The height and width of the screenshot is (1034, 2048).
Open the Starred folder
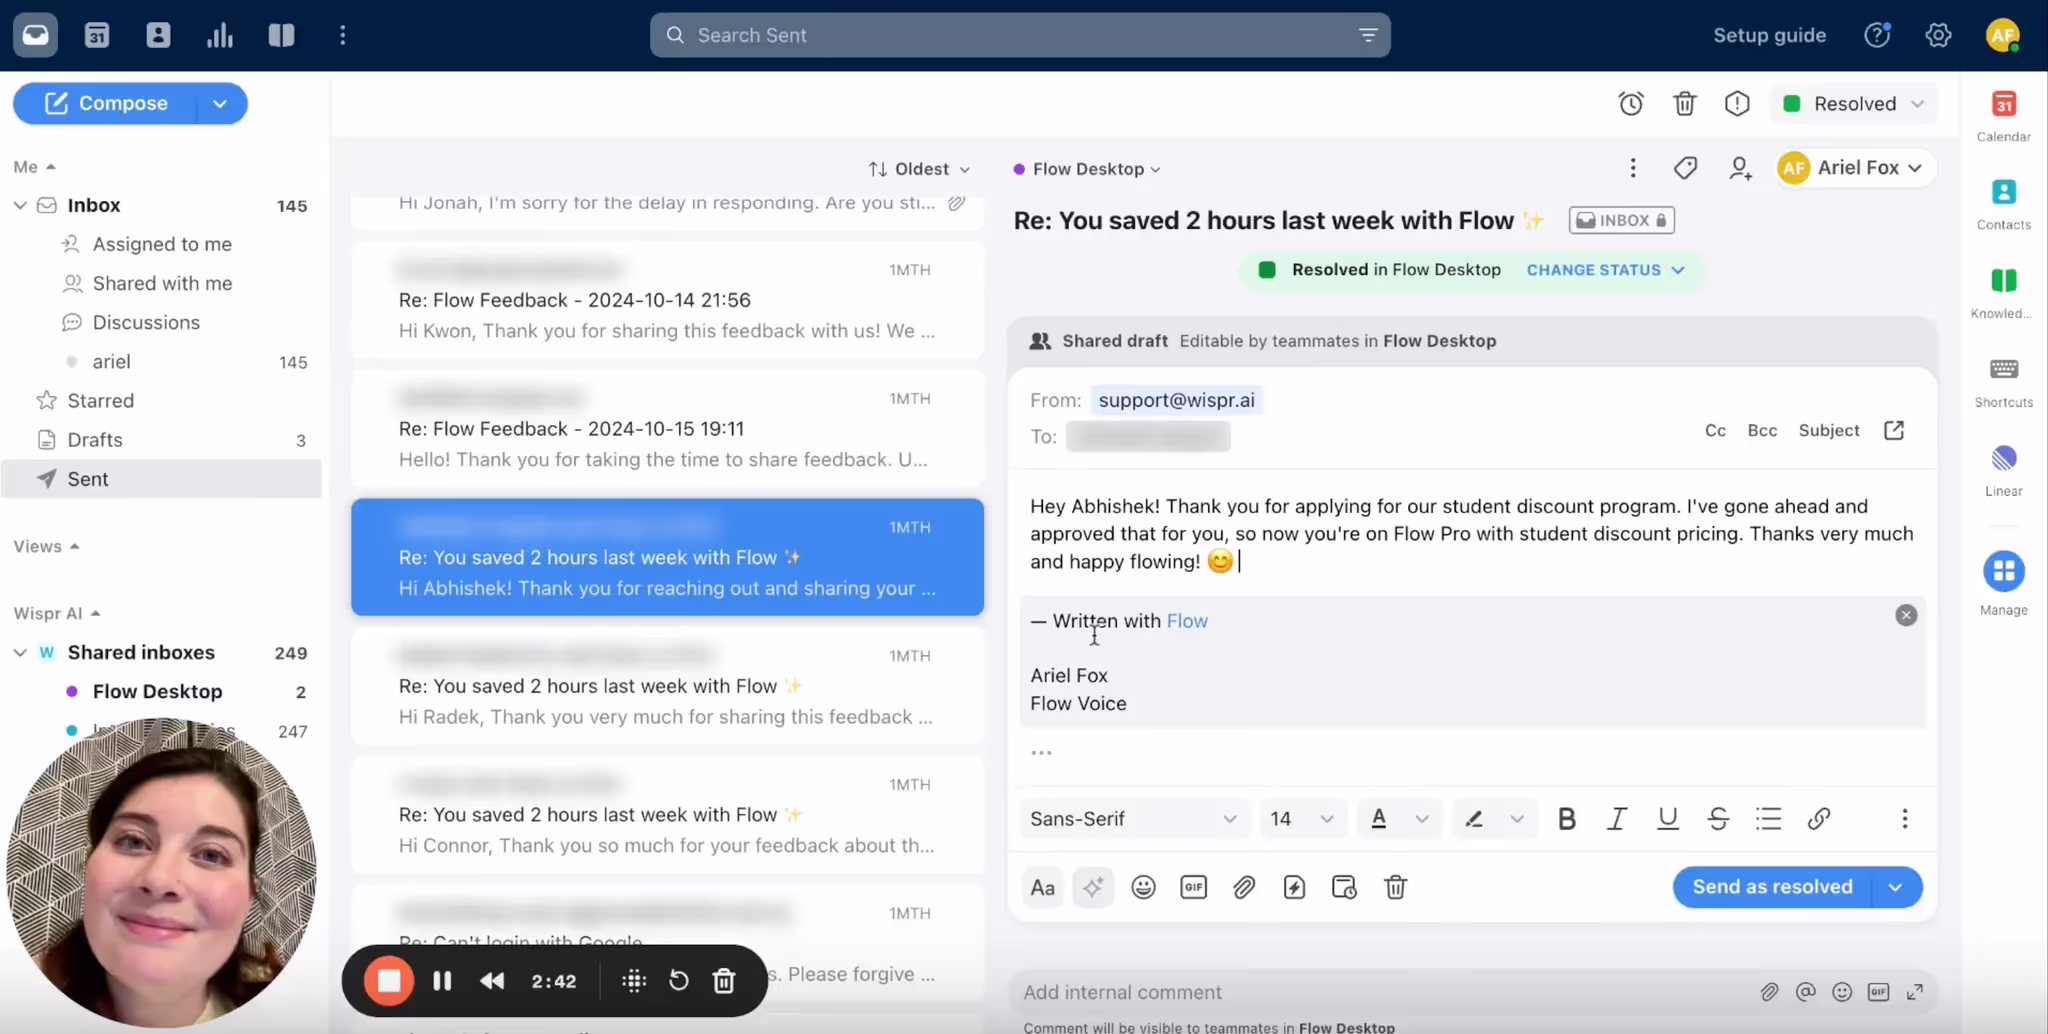[161, 400]
